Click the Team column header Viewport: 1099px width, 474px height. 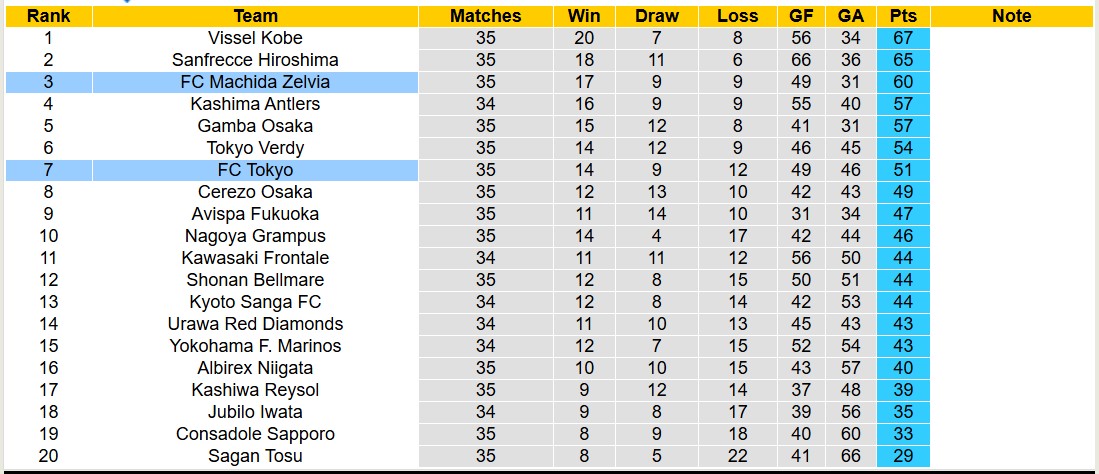click(x=255, y=16)
